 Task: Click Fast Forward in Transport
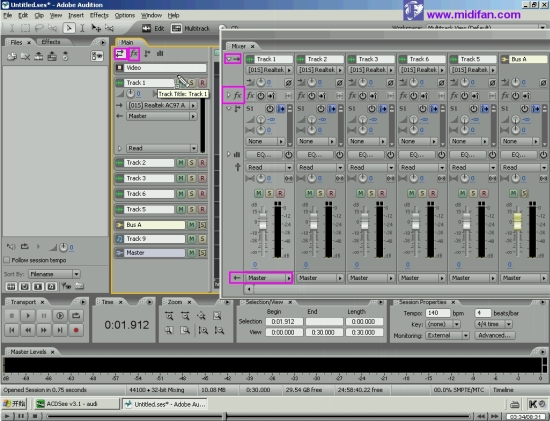44,330
